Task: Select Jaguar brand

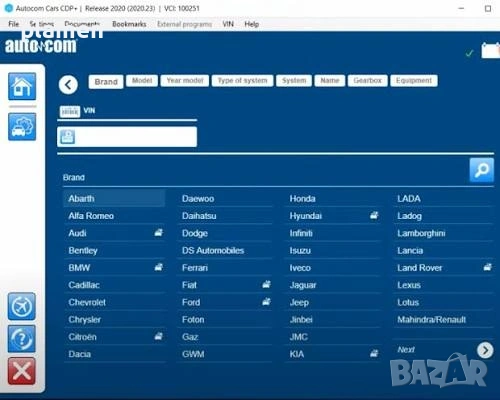Action: [332, 285]
